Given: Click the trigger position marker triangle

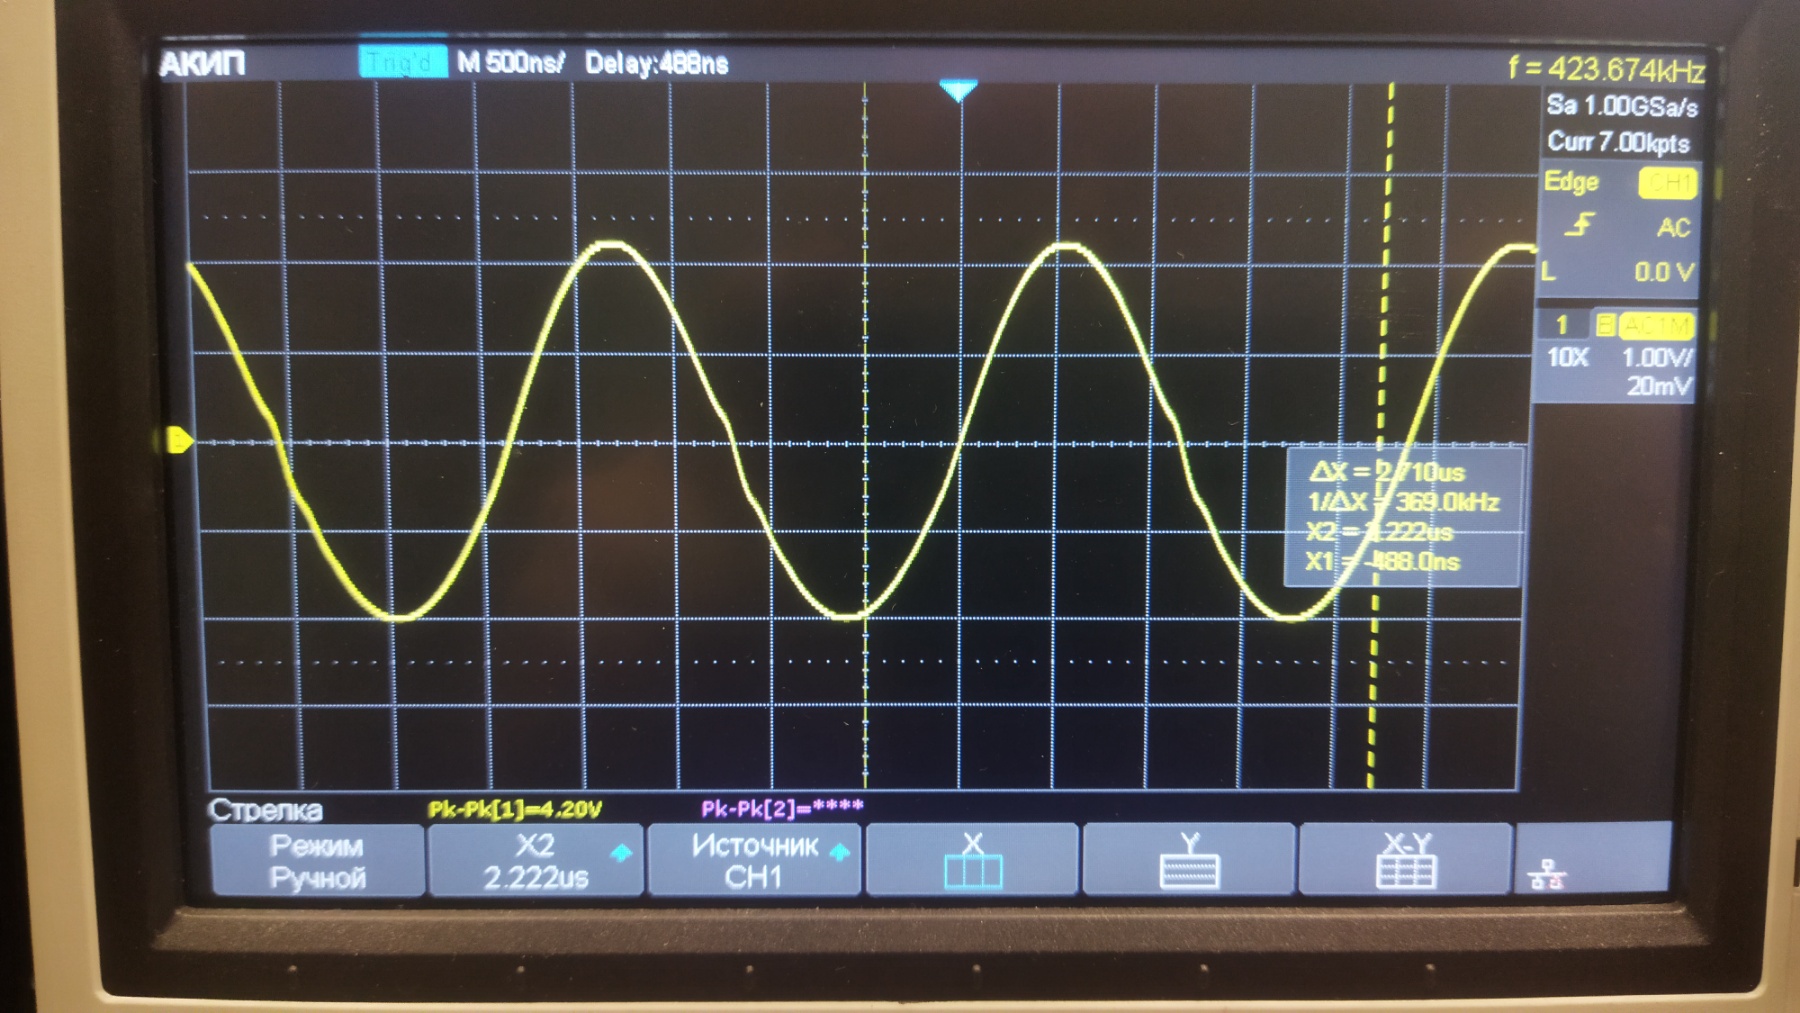Looking at the screenshot, I should pyautogui.click(x=958, y=92).
